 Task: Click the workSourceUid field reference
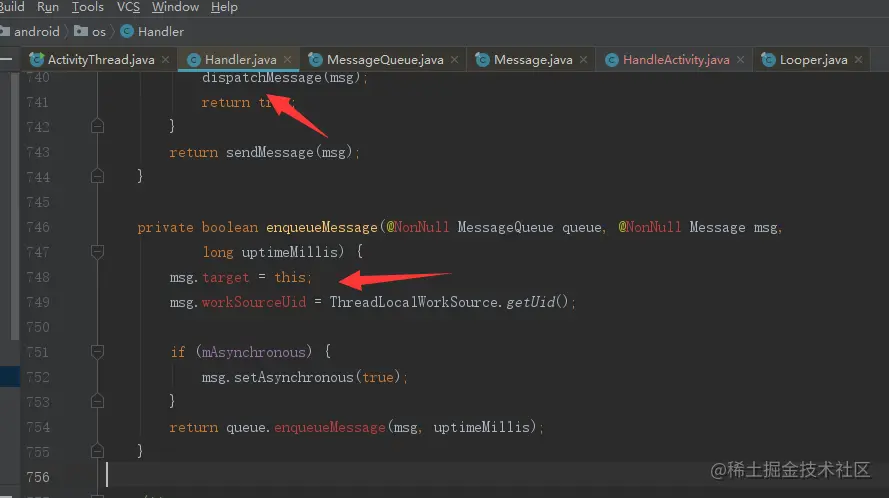[x=254, y=302]
